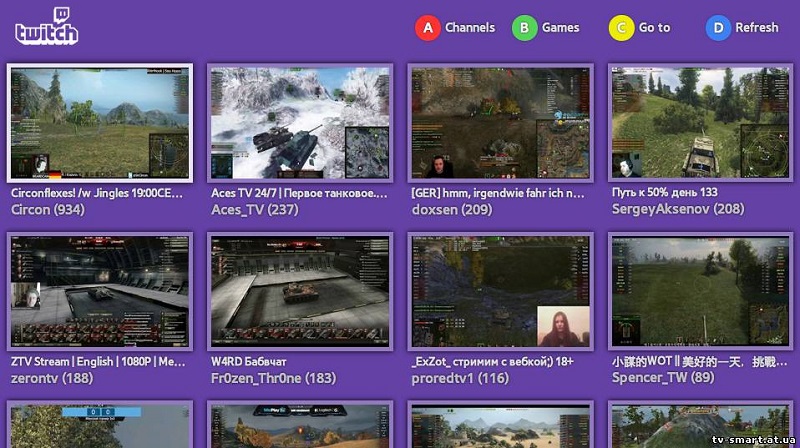Screen dimensions: 800x448
Task: Click channel name 'SergeyAksenov (208)'
Action: coord(678,209)
